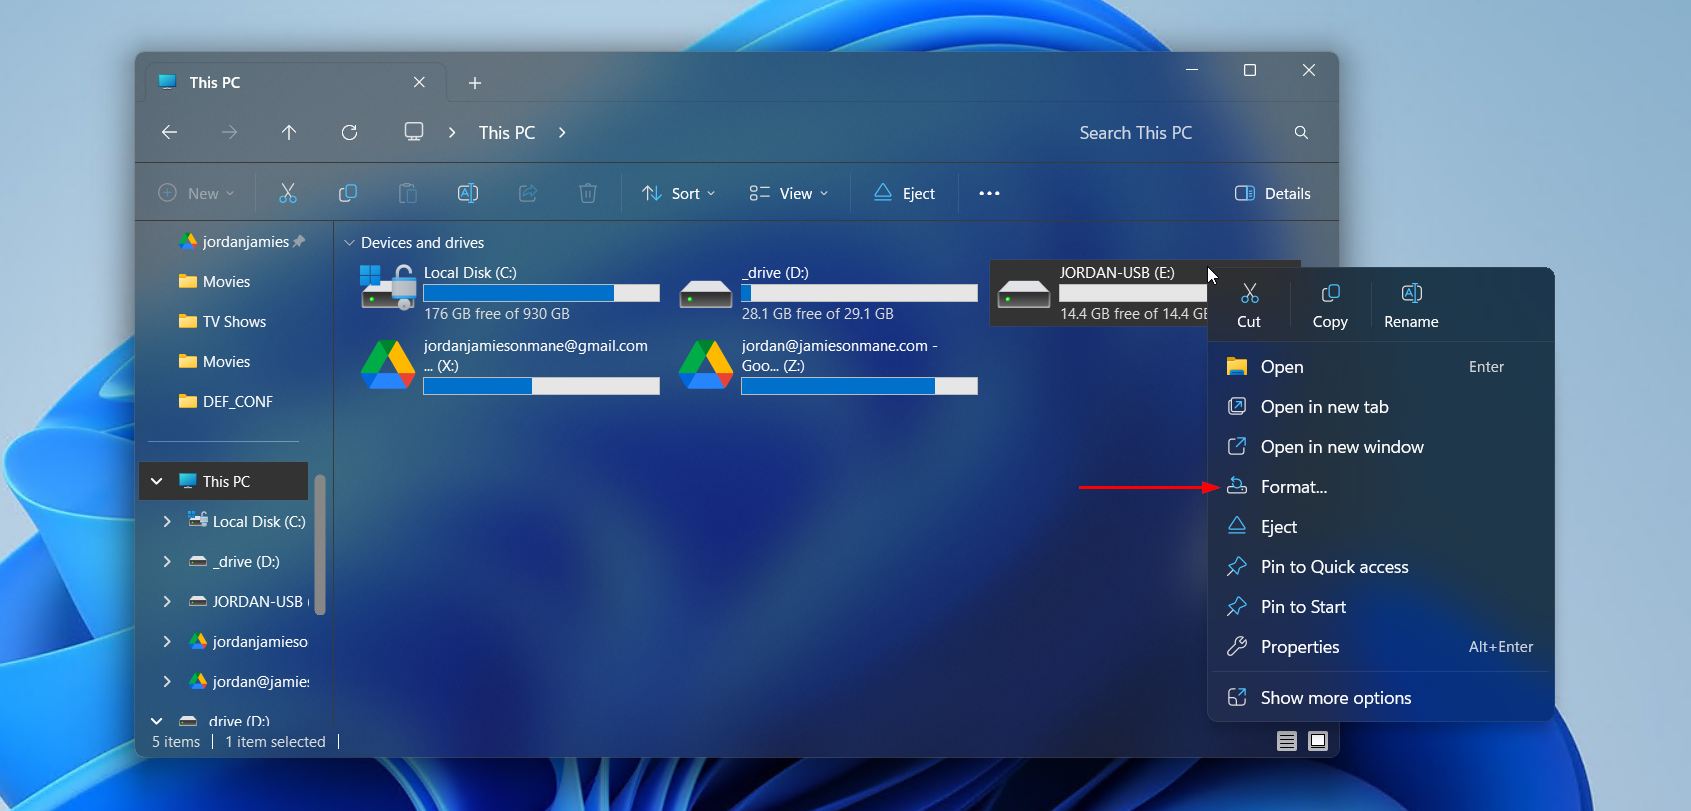Choose Format... from context menu
The height and width of the screenshot is (811, 1691).
point(1381,486)
